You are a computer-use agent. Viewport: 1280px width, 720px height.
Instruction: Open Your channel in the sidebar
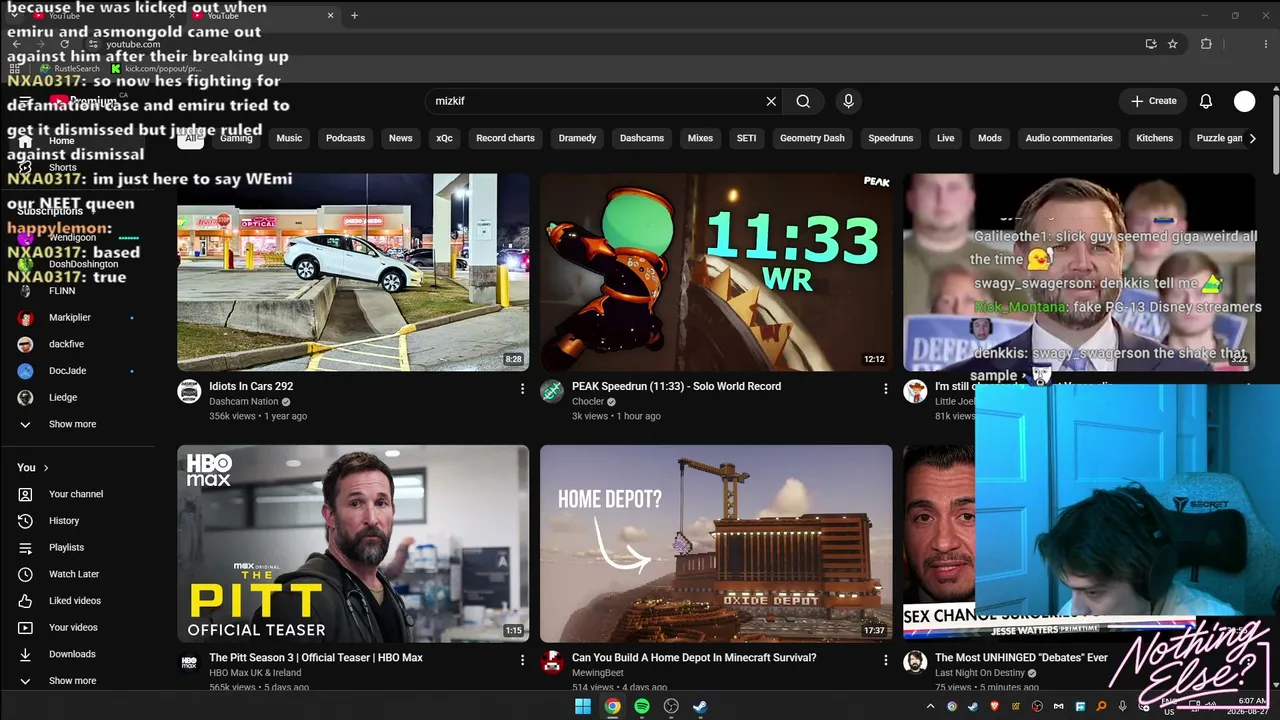(76, 494)
